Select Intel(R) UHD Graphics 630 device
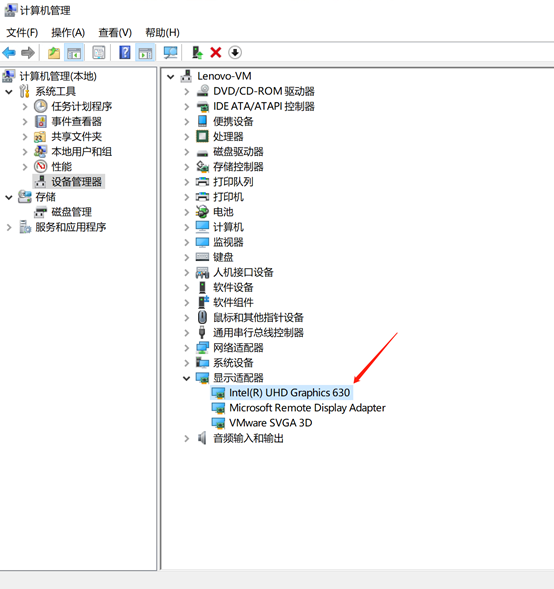 tap(290, 393)
